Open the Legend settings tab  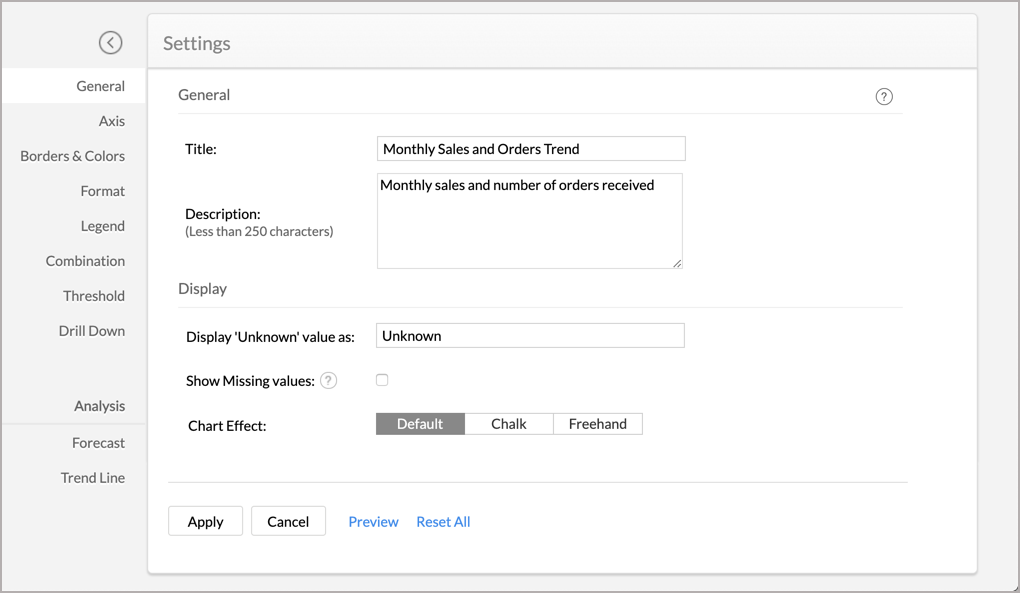103,226
